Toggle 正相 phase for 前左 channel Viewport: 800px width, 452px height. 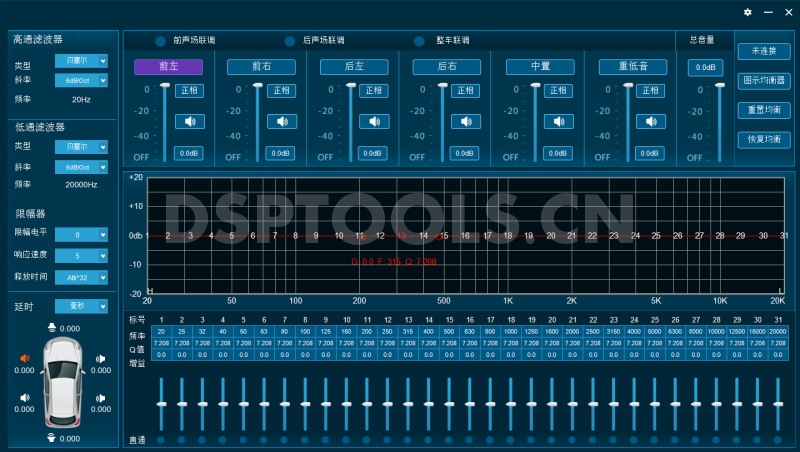(x=190, y=91)
